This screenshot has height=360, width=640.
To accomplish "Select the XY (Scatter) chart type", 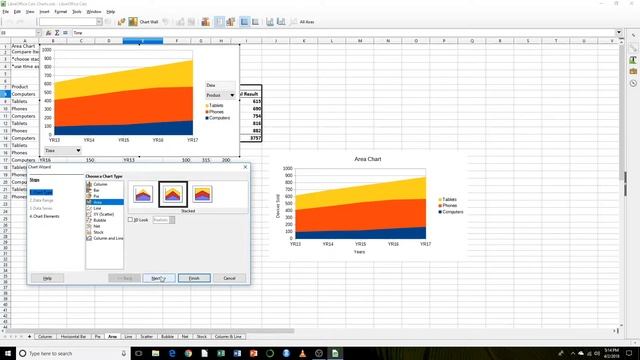I will 104,214.
